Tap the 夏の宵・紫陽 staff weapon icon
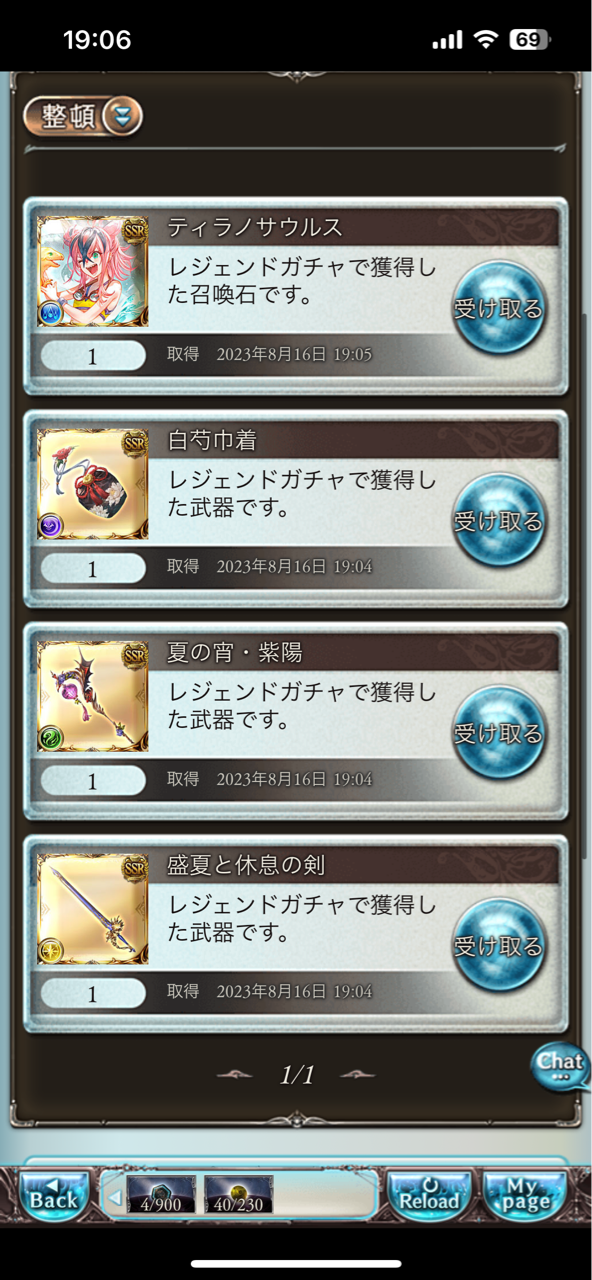Viewport: 592px width, 1280px height. coord(93,696)
